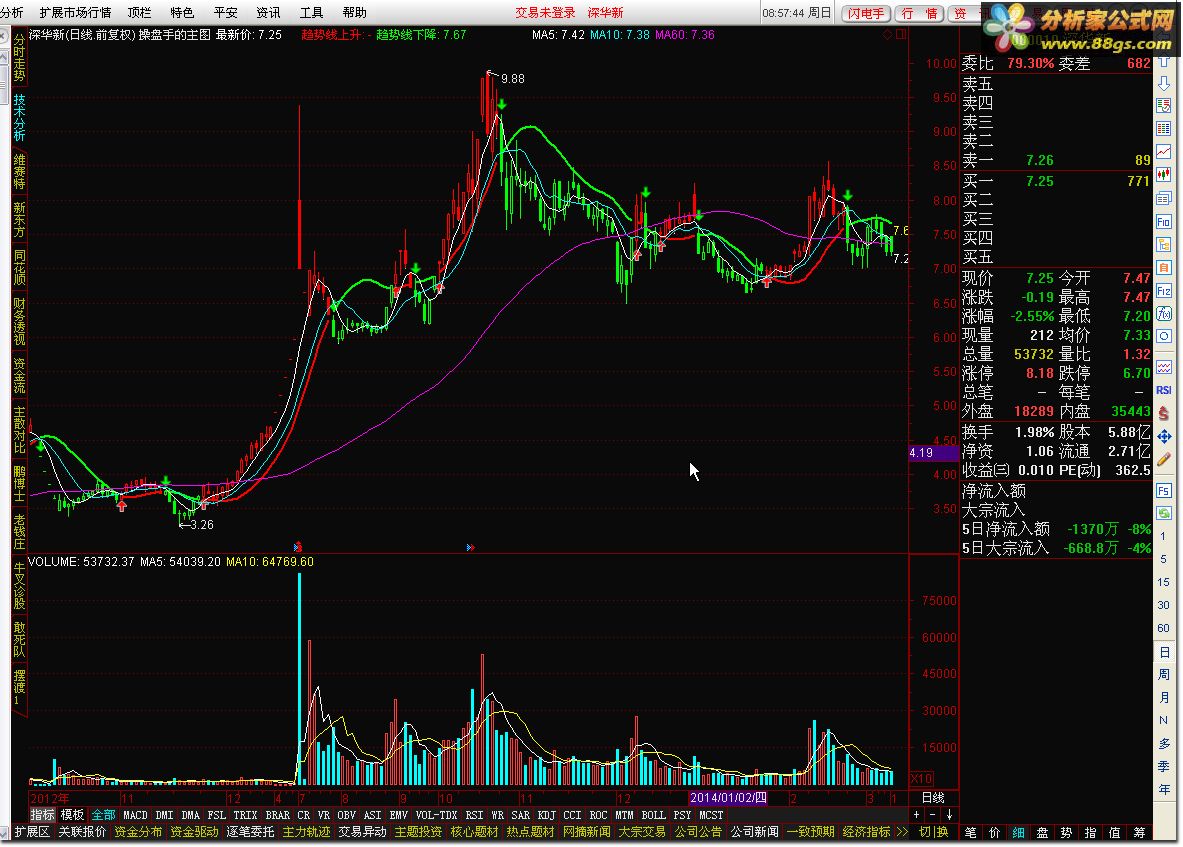Image resolution: width=1183 pixels, height=847 pixels.
Task: Click 交易未登录 trade login link
Action: [545, 13]
